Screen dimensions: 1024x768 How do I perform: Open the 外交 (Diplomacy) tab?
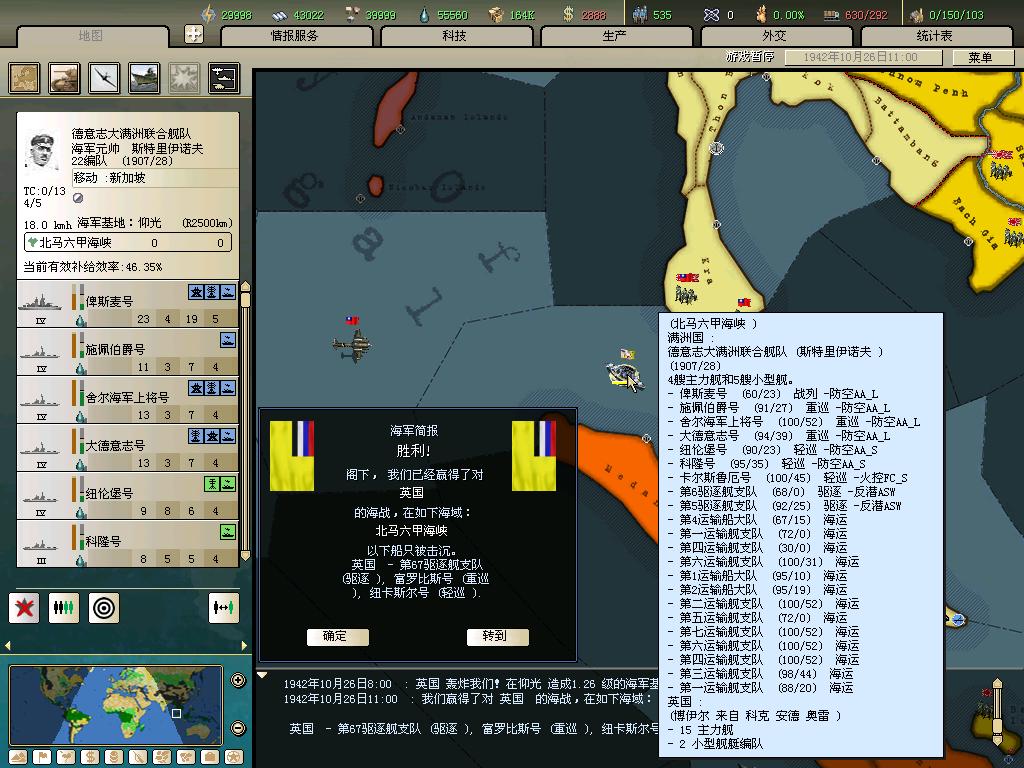[x=774, y=36]
